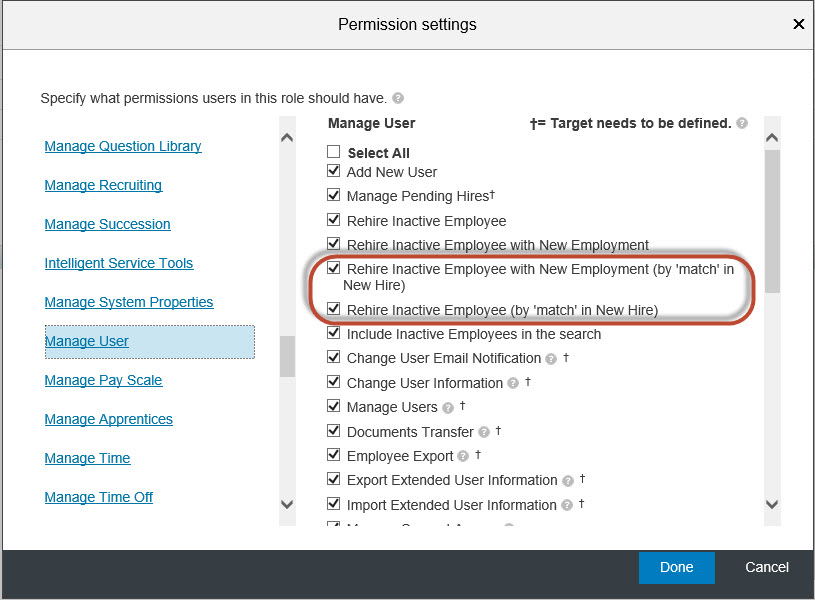The image size is (815, 600).
Task: Click help icon beside Employee Export
Action: click(463, 456)
